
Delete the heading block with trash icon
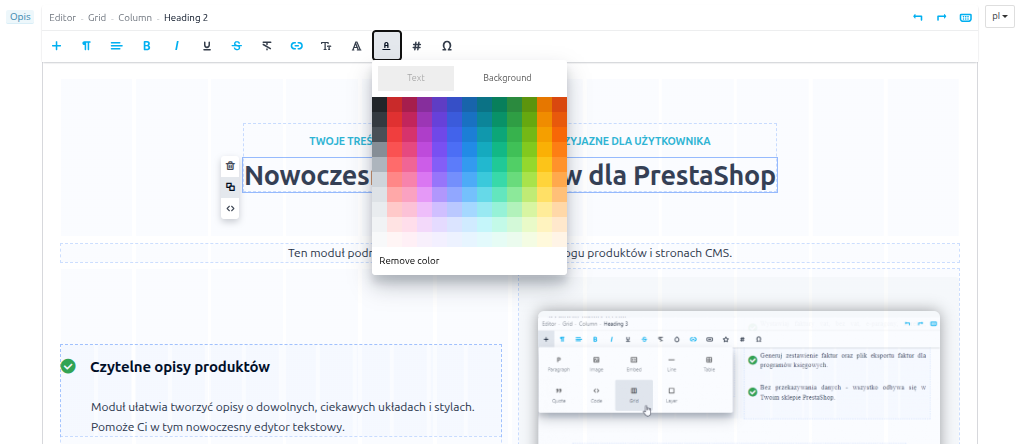[230, 166]
